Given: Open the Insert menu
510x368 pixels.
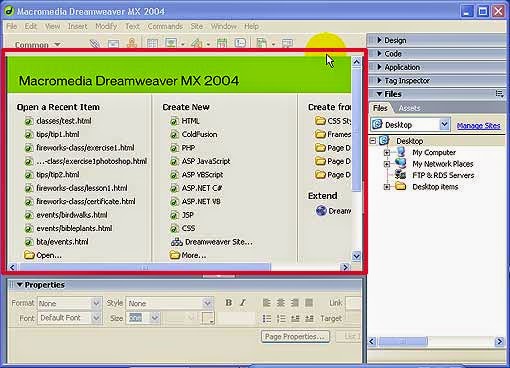Looking at the screenshot, I should tap(77, 26).
